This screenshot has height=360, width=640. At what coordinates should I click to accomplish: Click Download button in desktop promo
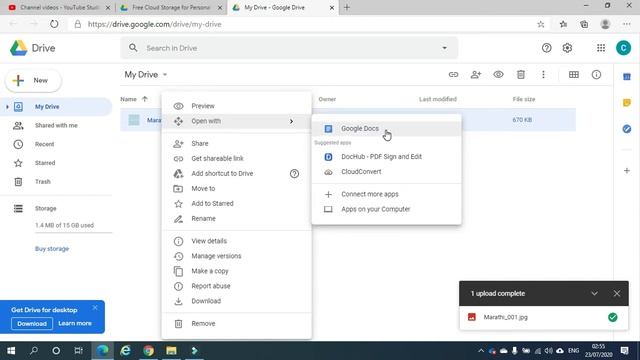pyautogui.click(x=32, y=324)
